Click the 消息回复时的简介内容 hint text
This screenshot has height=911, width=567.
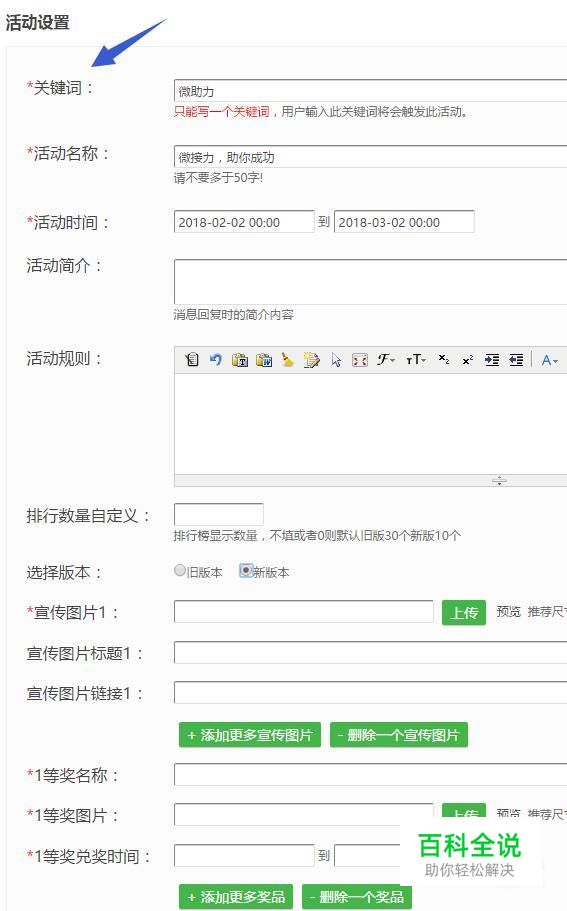point(234,315)
